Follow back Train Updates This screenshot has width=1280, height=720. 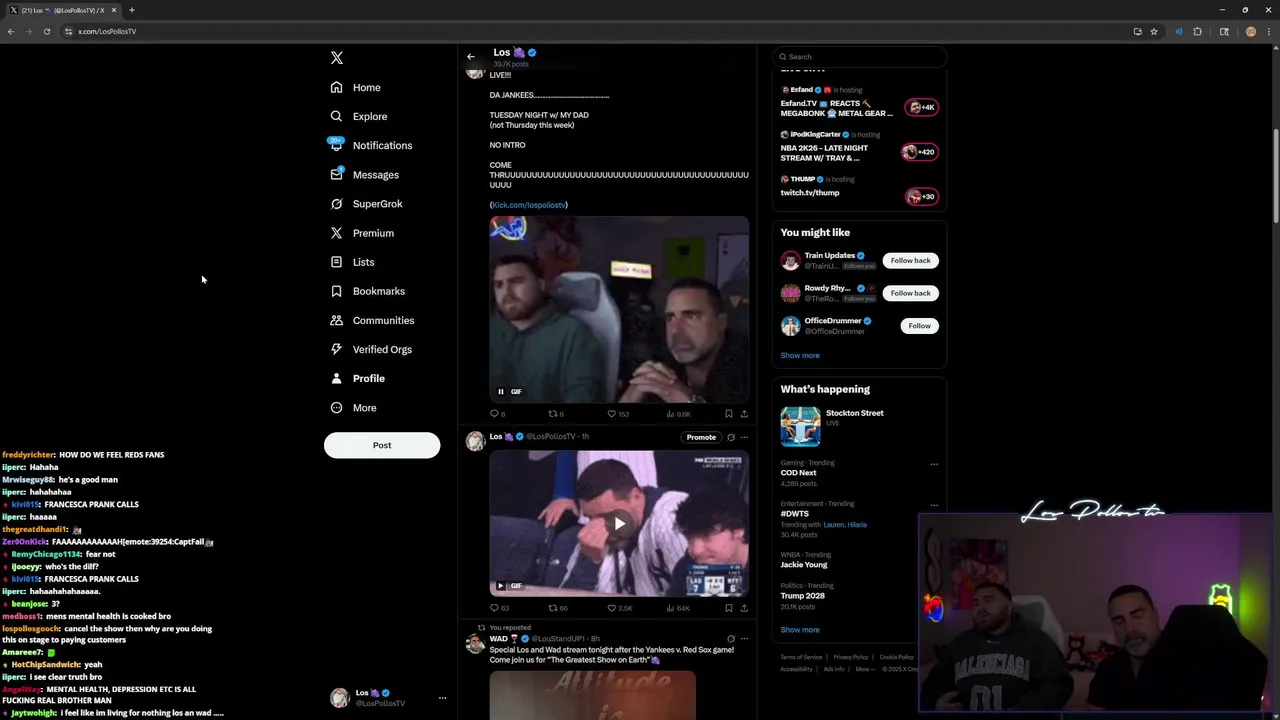tap(910, 261)
